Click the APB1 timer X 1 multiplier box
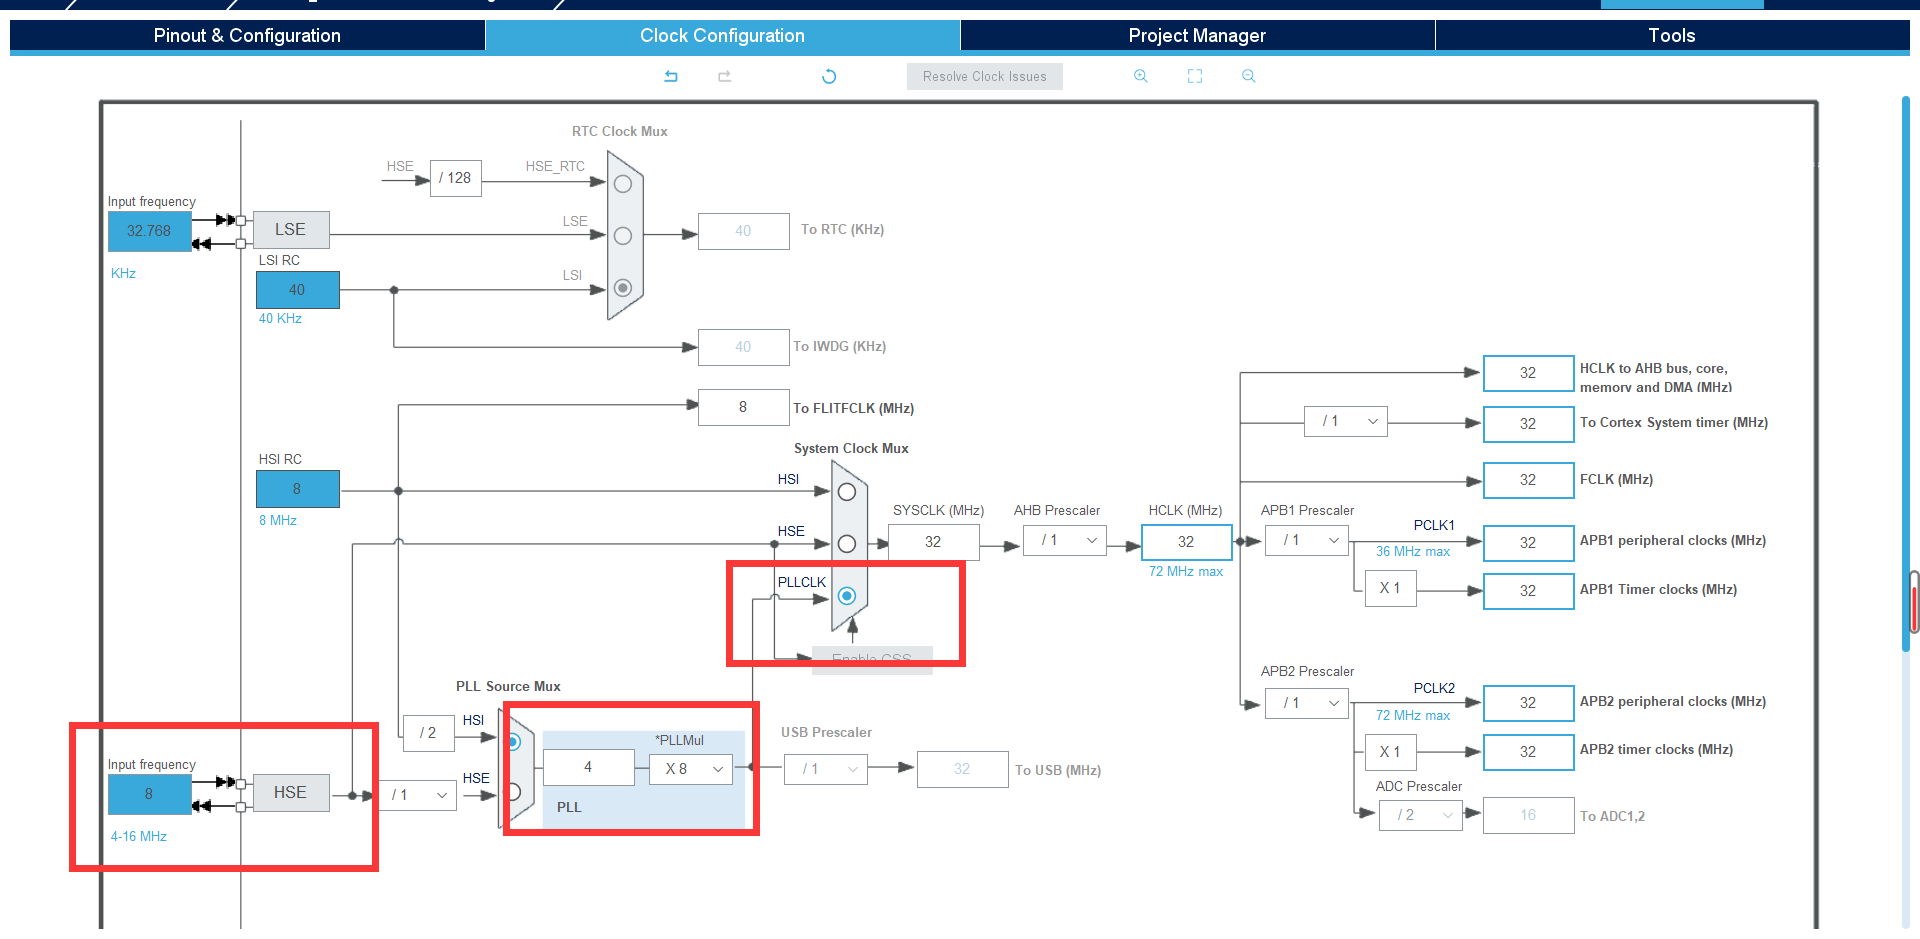Image resolution: width=1920 pixels, height=939 pixels. click(1390, 588)
